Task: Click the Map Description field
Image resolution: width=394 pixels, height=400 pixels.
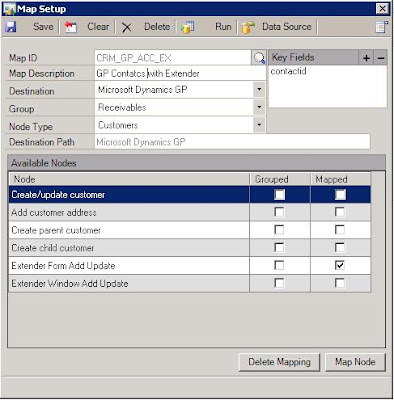Action: point(180,73)
